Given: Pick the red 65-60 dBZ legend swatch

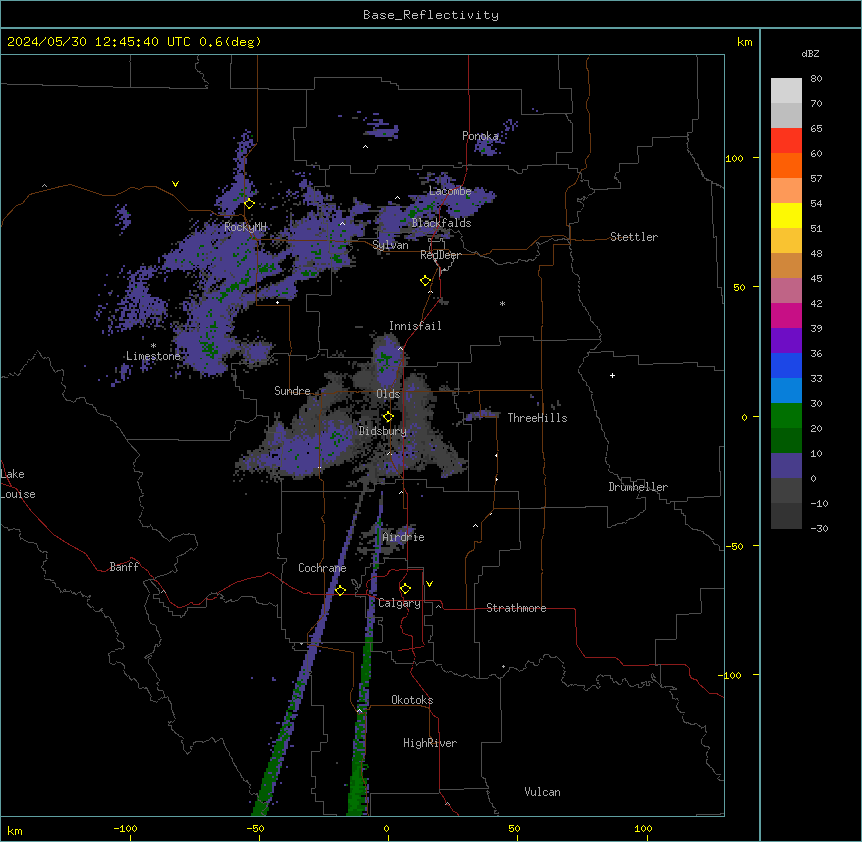Looking at the screenshot, I should pyautogui.click(x=786, y=140).
